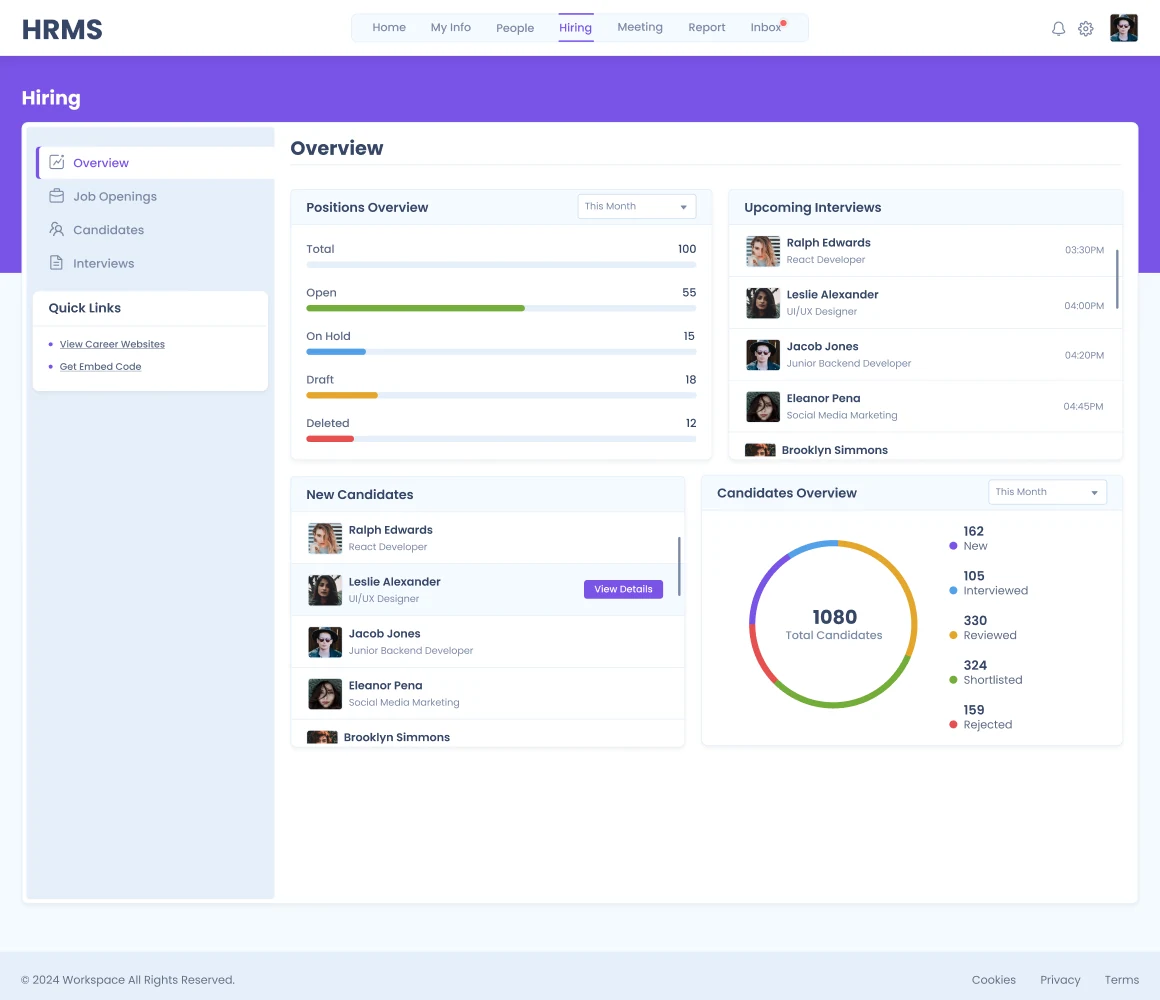Switch to the People tab

pos(515,28)
